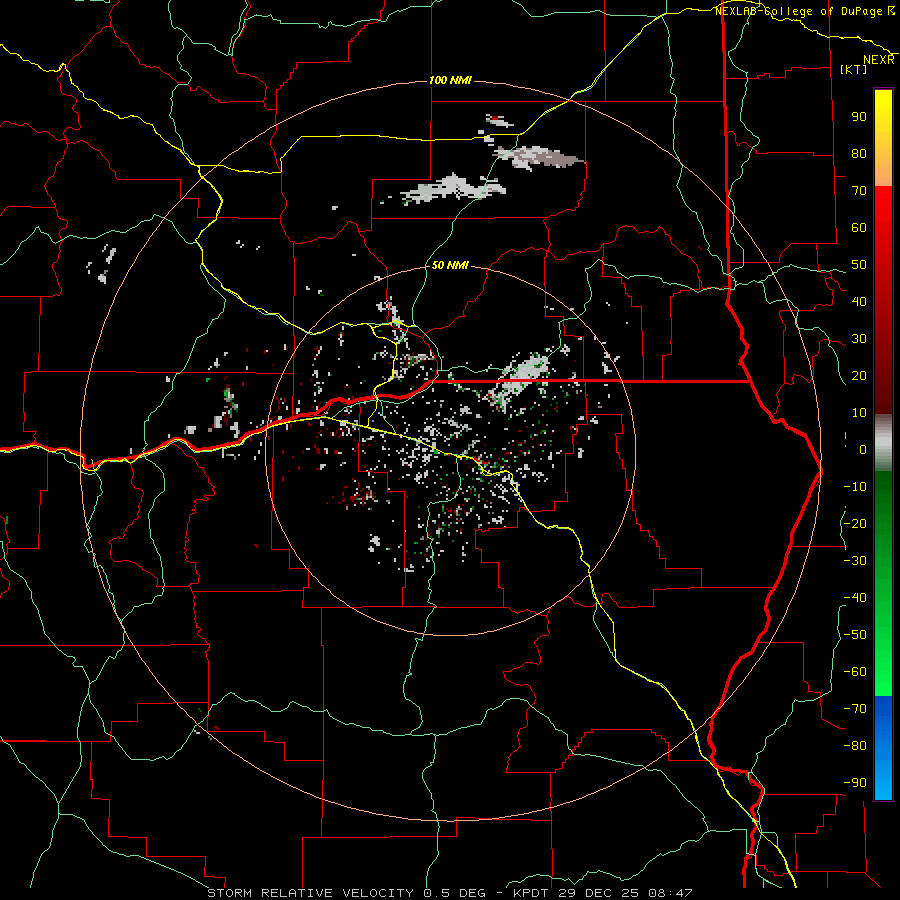Click the "STORM RELATIVE VELOCITY 0.5 DEG" caption

pyautogui.click(x=346, y=893)
